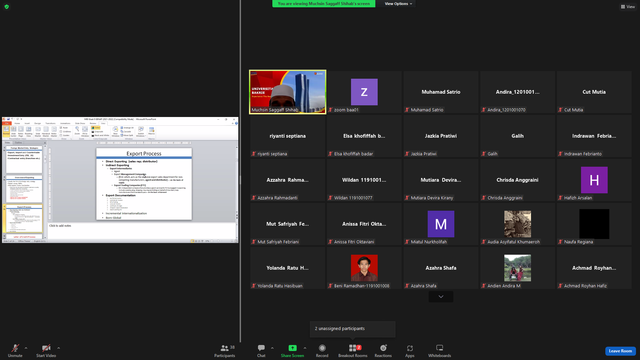This screenshot has width=640, height=360.
Task: Open the Reactions menu
Action: 383,350
